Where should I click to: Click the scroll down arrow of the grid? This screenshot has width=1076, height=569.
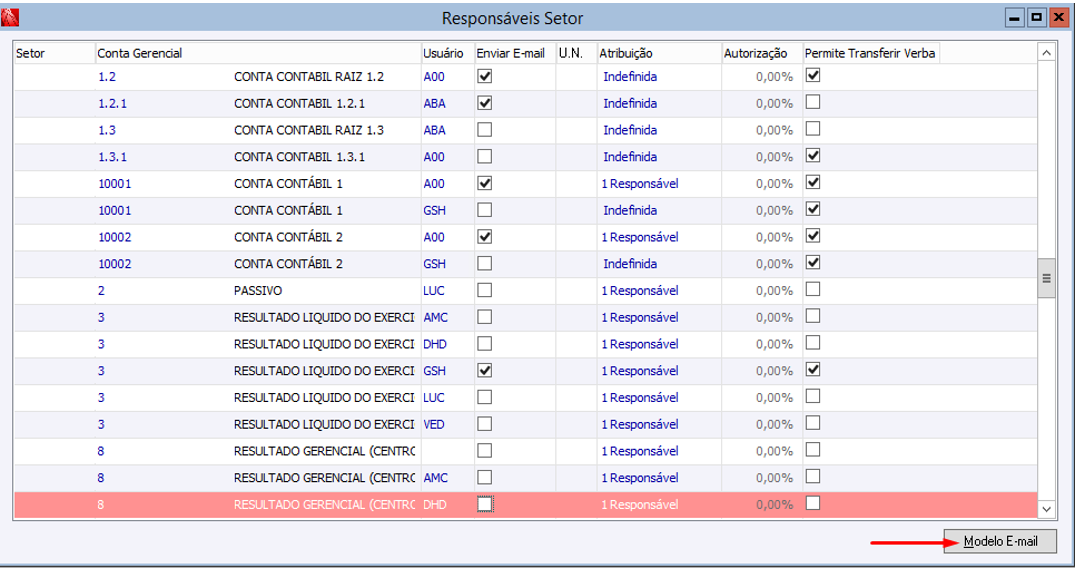[1046, 509]
